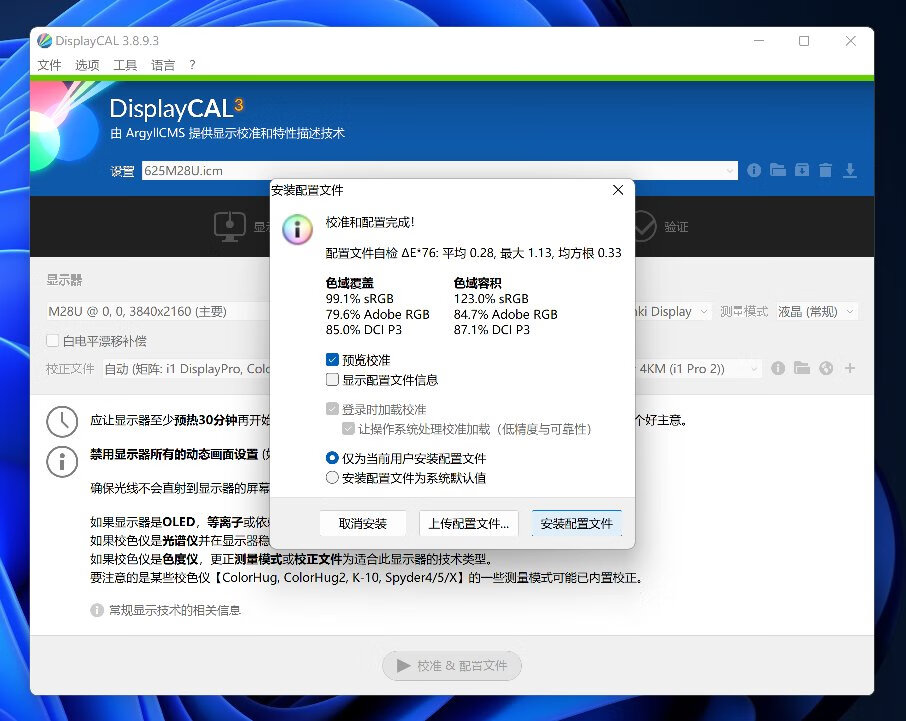
Task: Click the DisplayCAL title bar app icon
Action: [x=44, y=40]
